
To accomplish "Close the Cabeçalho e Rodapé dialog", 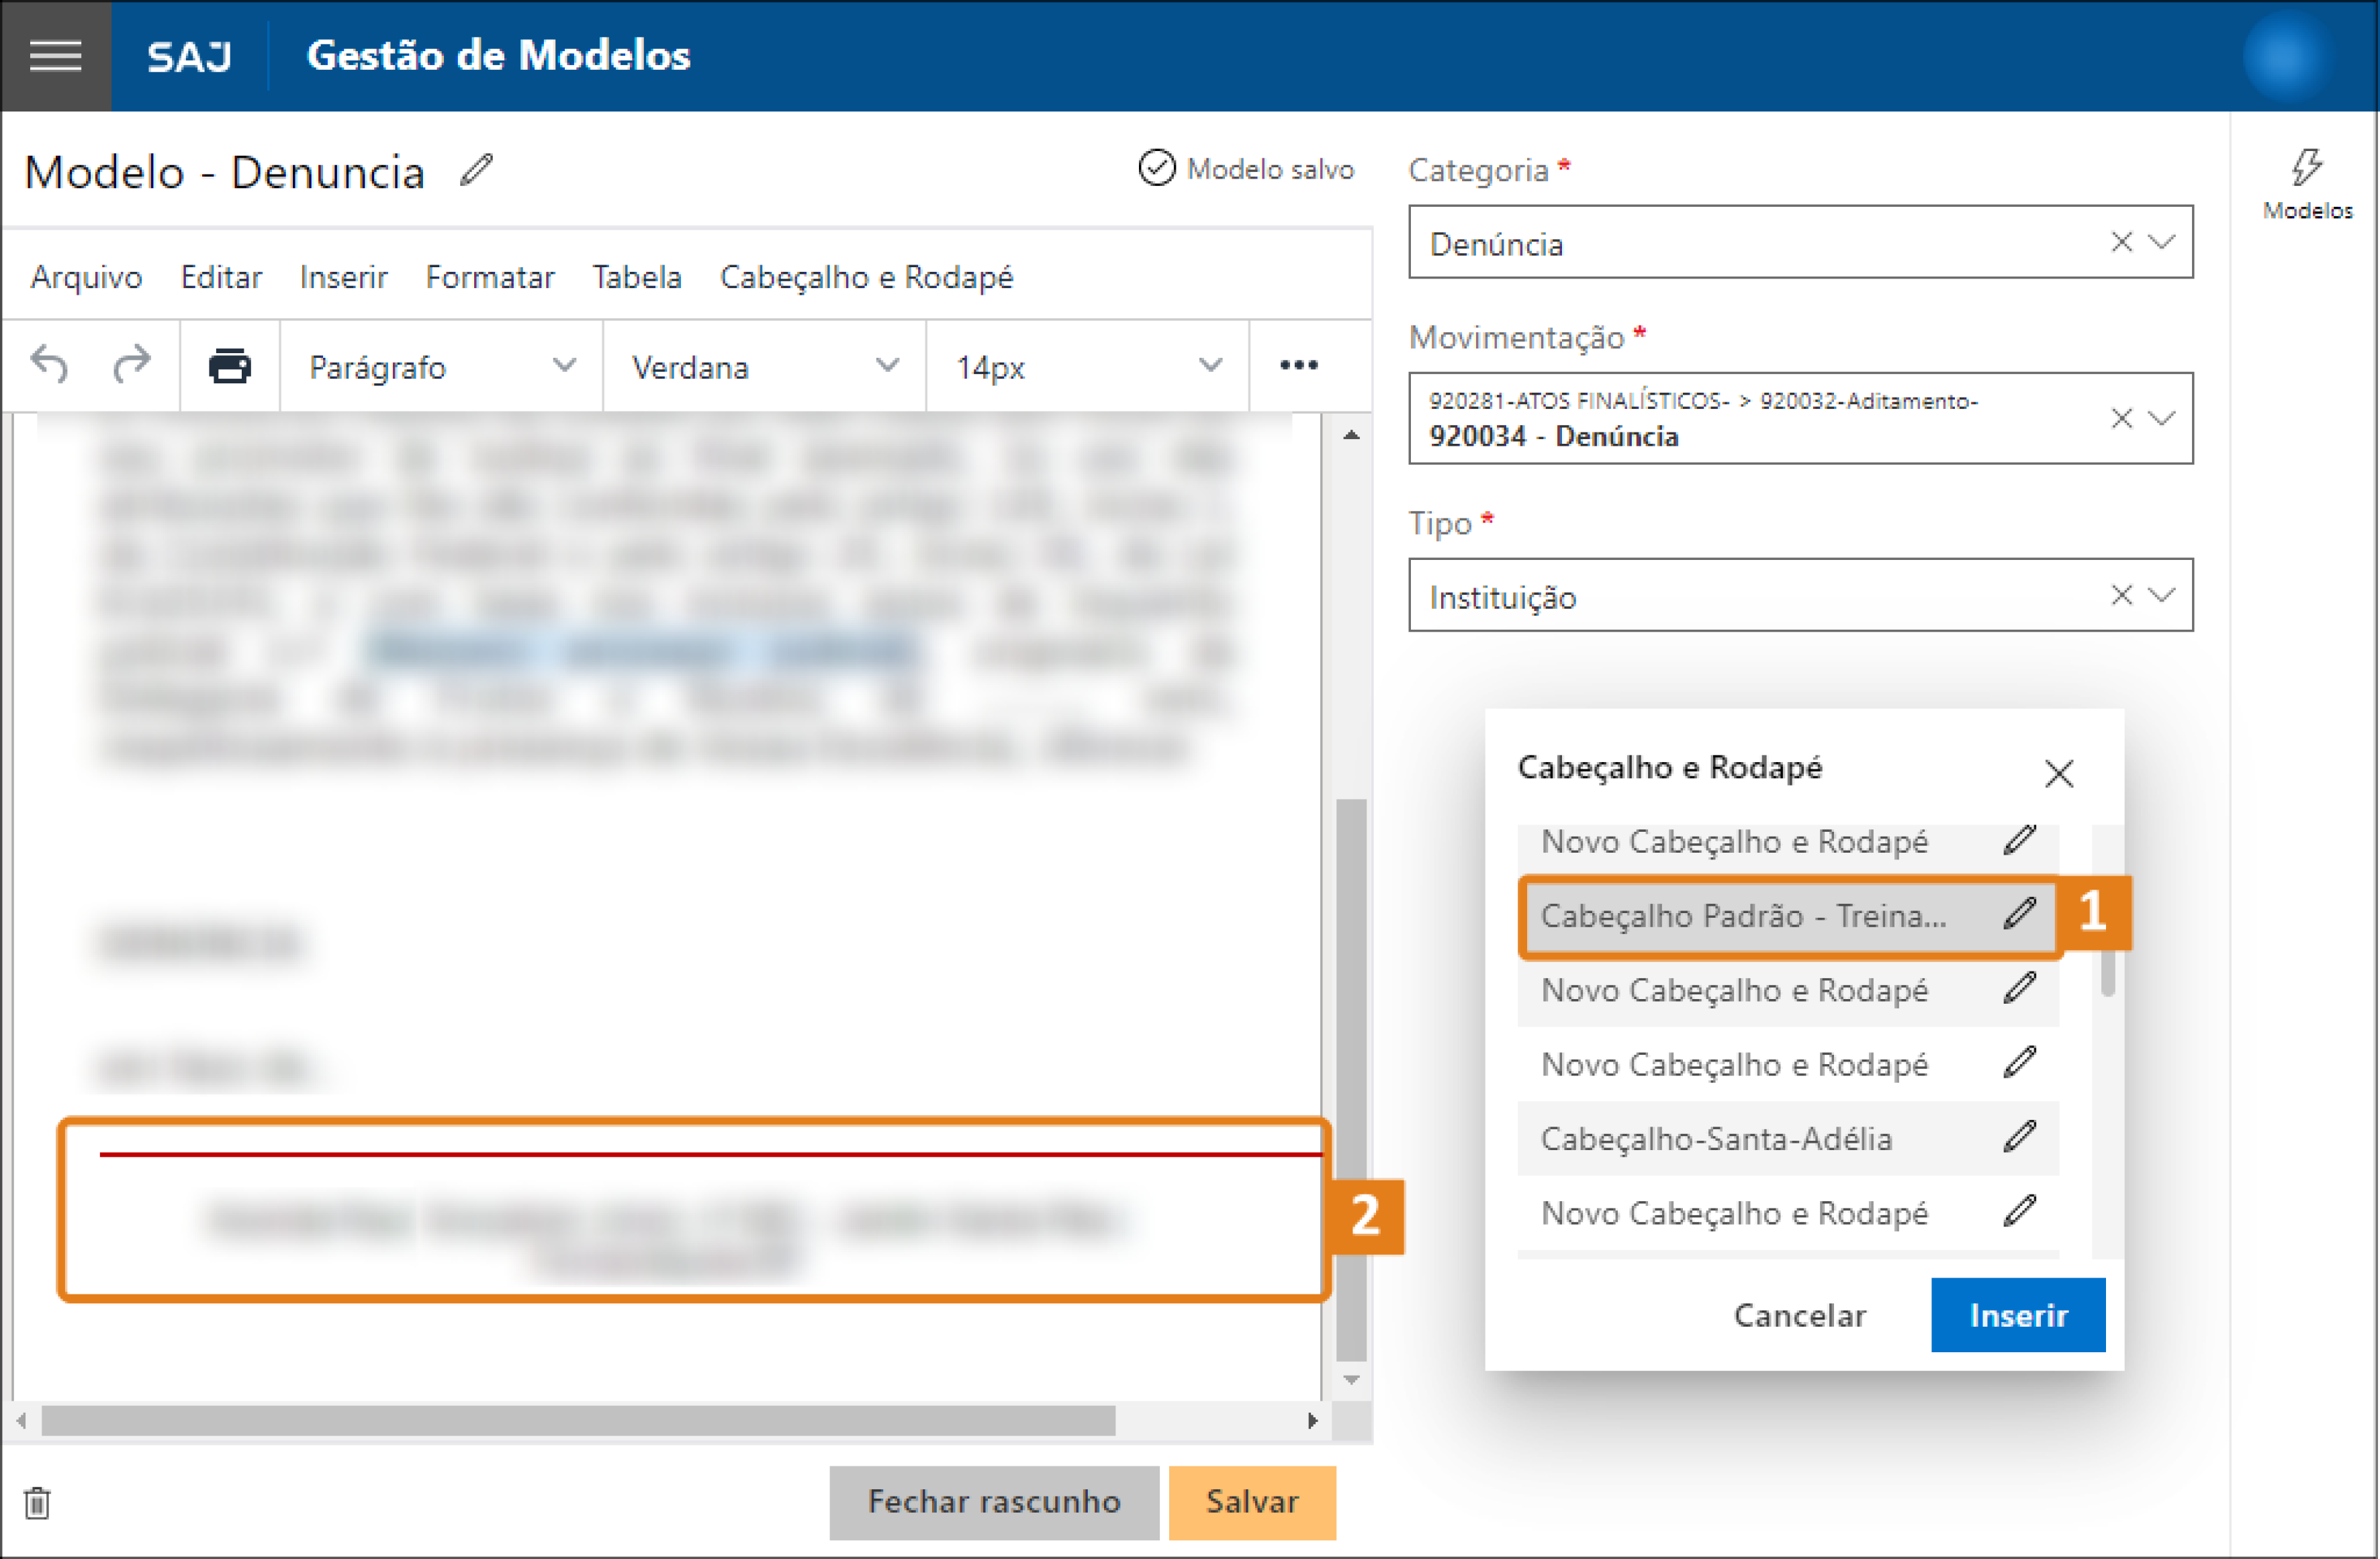I will click(x=2059, y=773).
